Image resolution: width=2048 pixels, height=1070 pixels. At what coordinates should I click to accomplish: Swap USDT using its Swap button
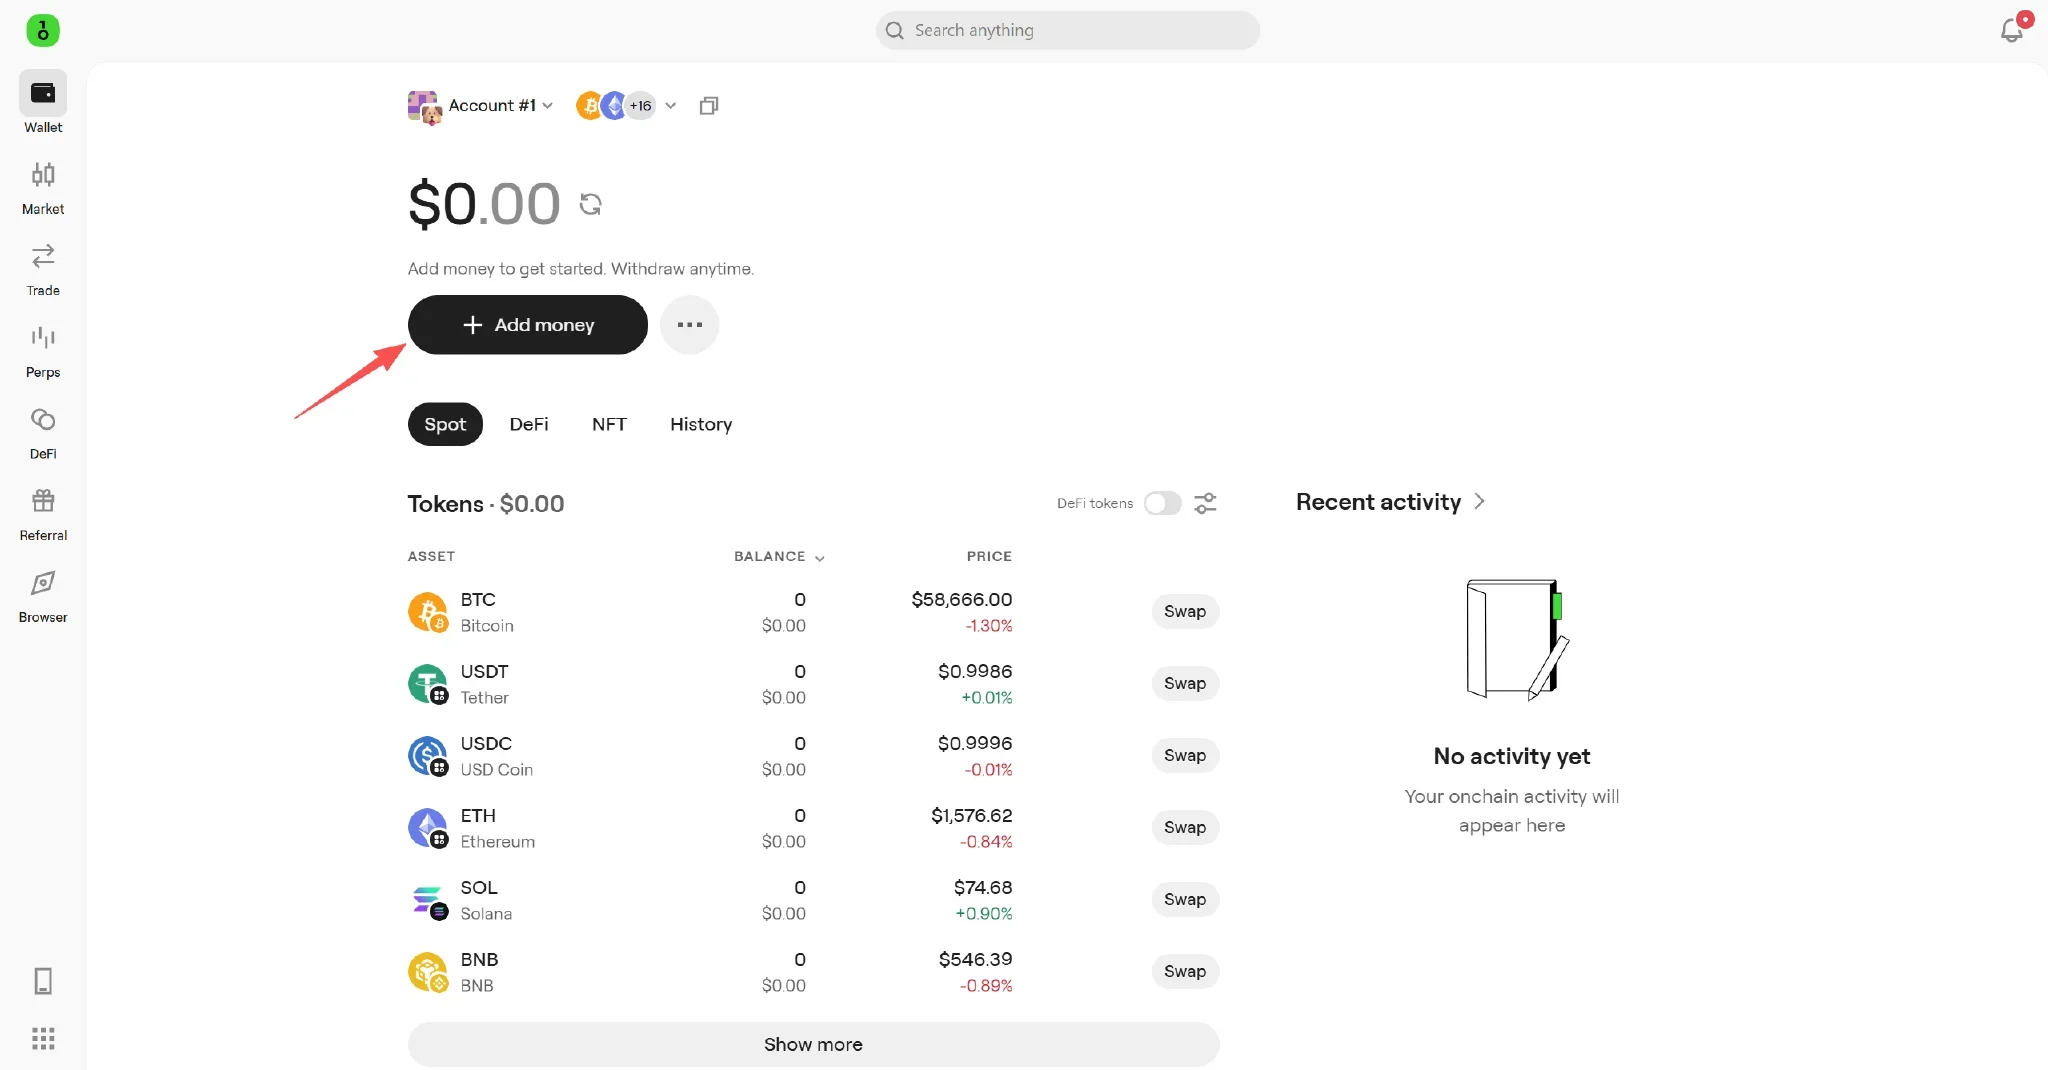pos(1185,683)
